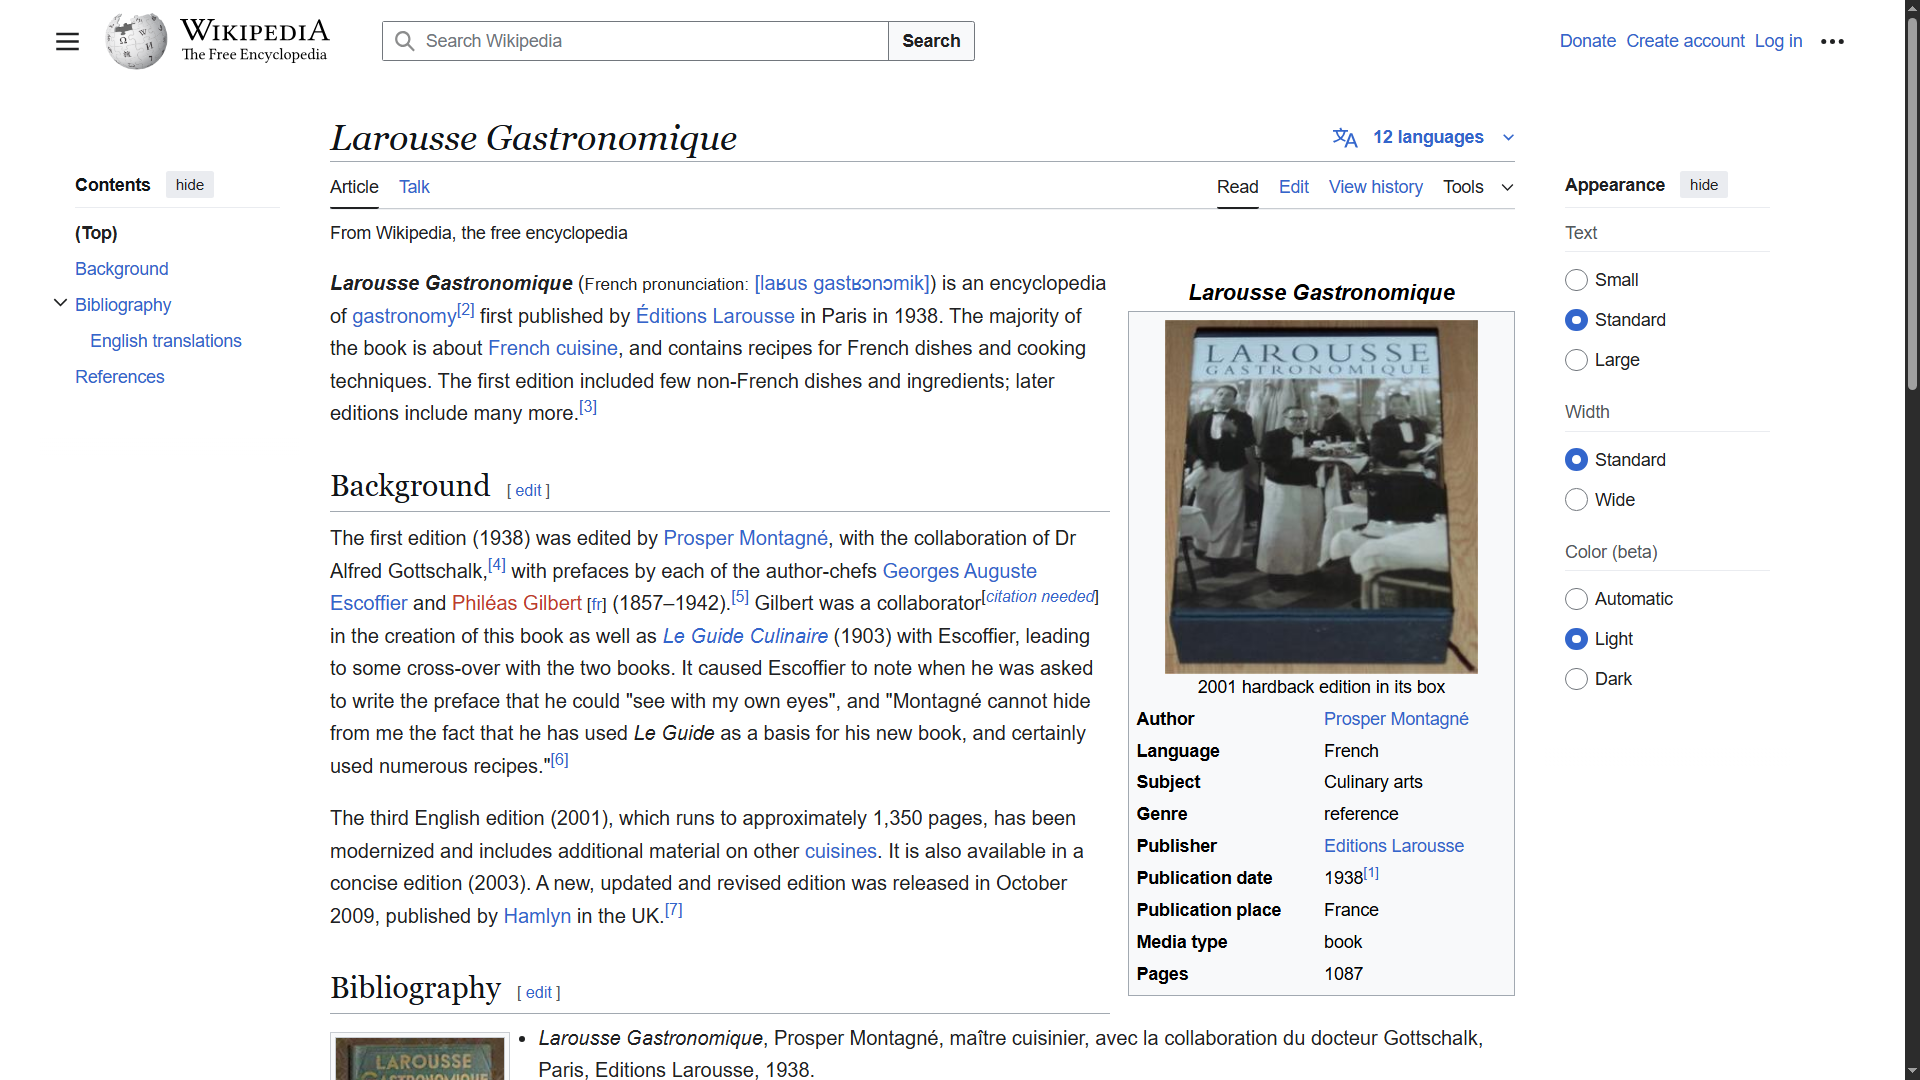
Task: Go to Bibliography section from contents
Action: 123,305
